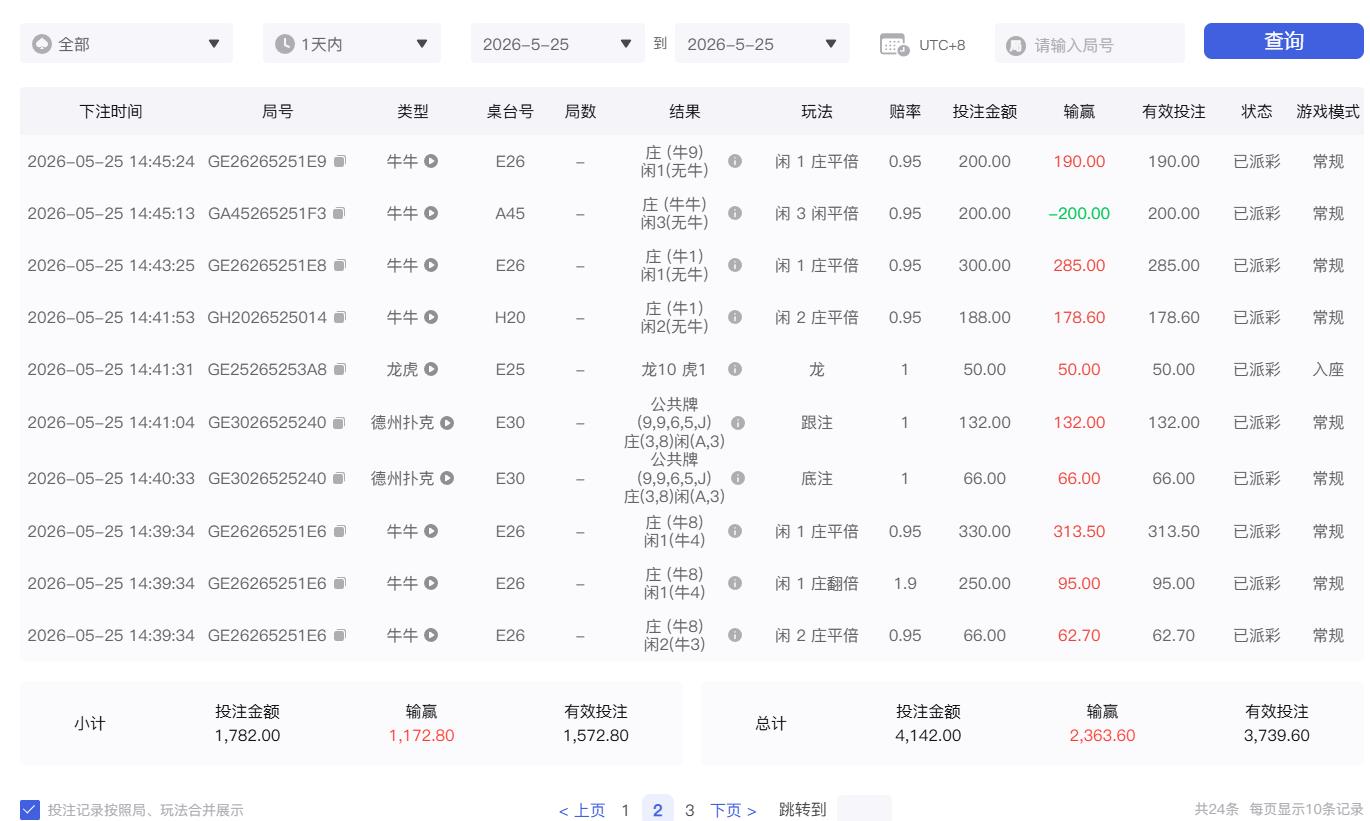The width and height of the screenshot is (1370, 821).
Task: Click the 闲 1 庄翻倍 play type cell
Action: pyautogui.click(x=817, y=583)
